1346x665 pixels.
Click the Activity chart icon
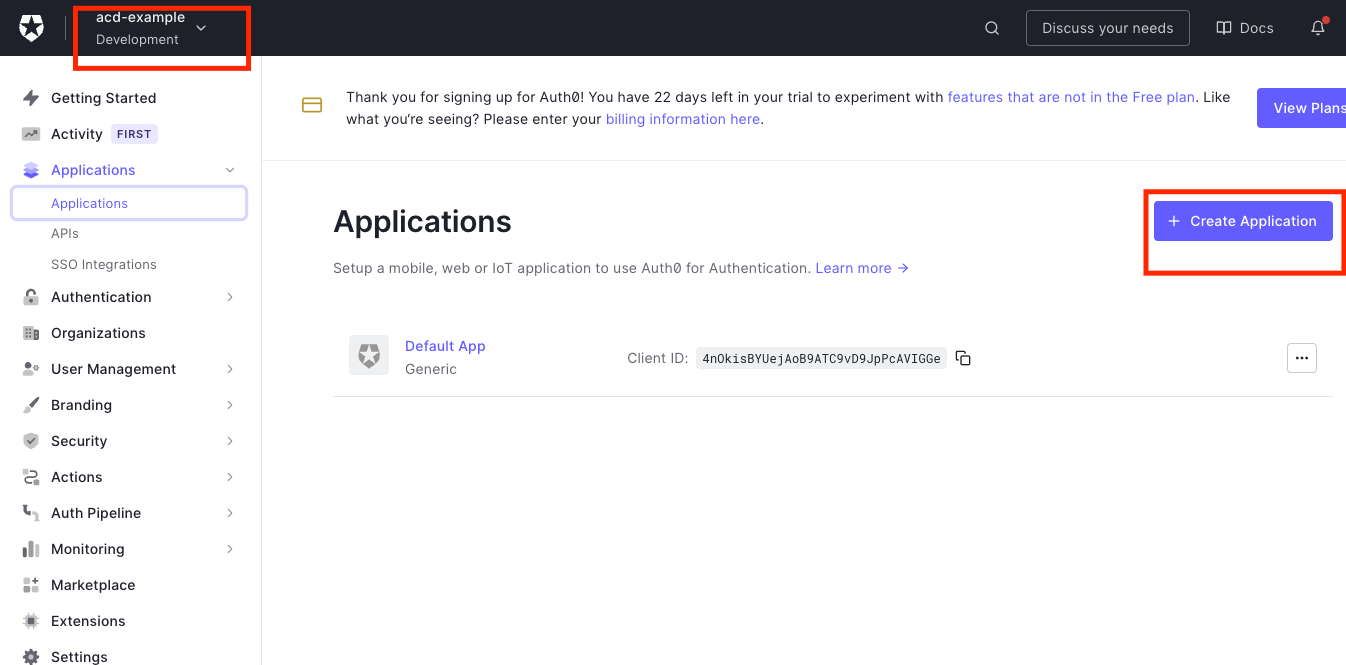coord(31,134)
